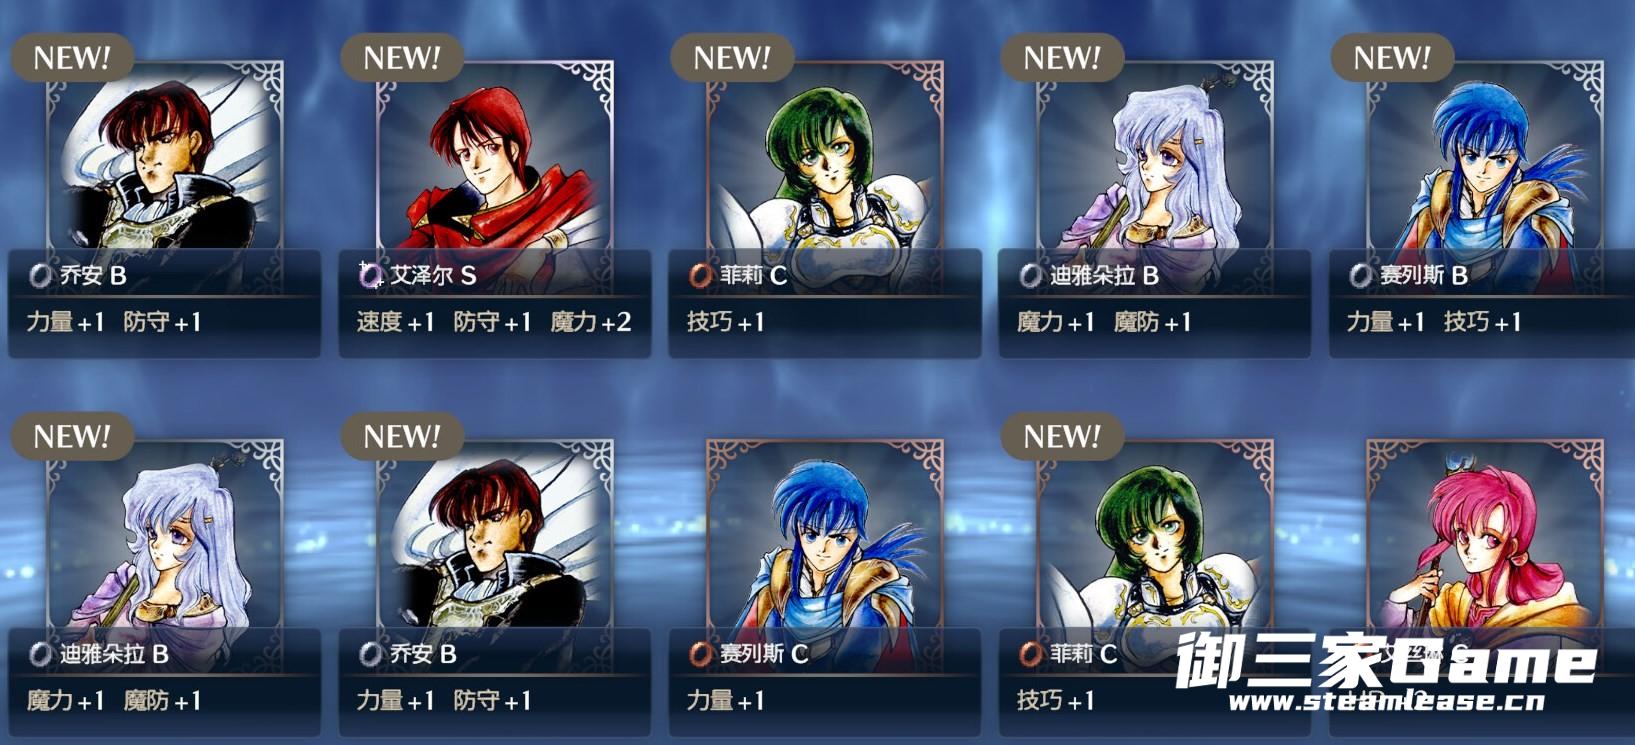
Task: Select the 防守+1 bonus under 艾泽尔 S
Action: coord(493,322)
